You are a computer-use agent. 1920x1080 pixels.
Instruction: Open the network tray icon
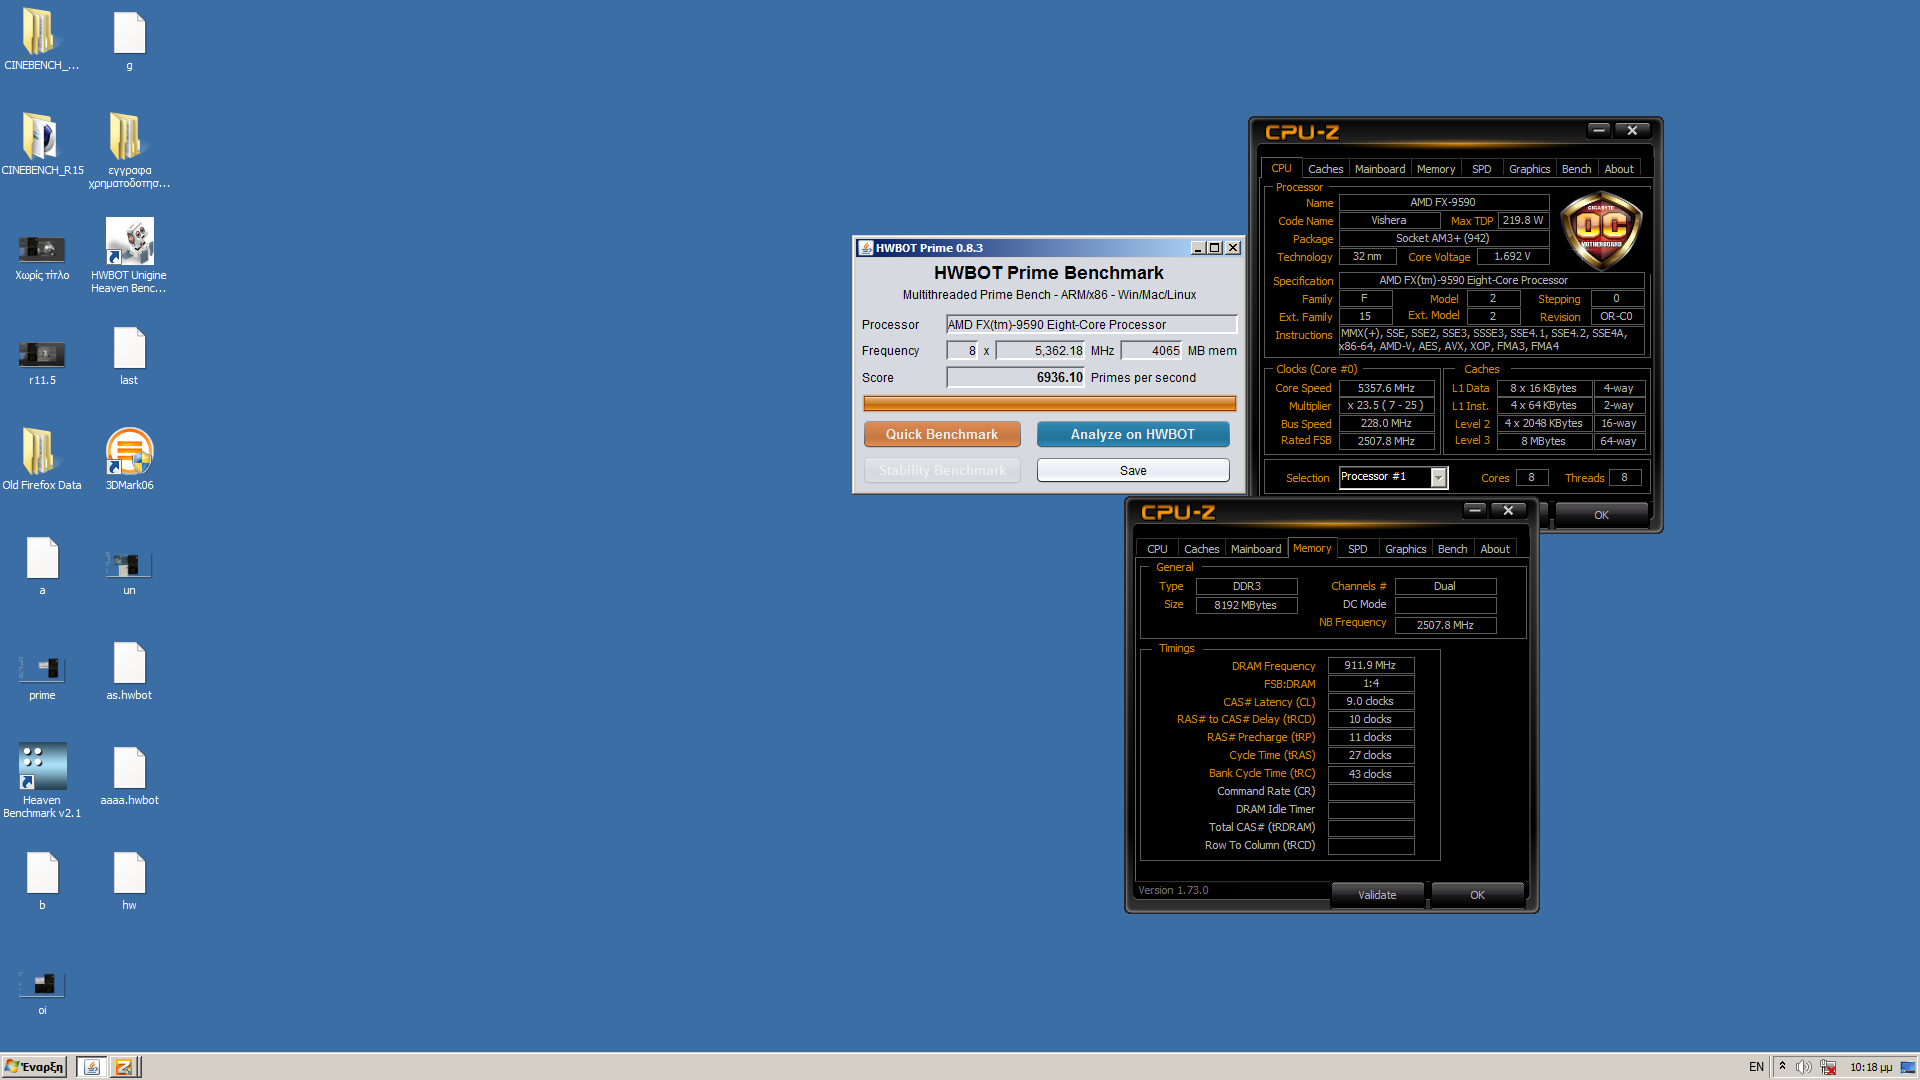[1828, 1067]
